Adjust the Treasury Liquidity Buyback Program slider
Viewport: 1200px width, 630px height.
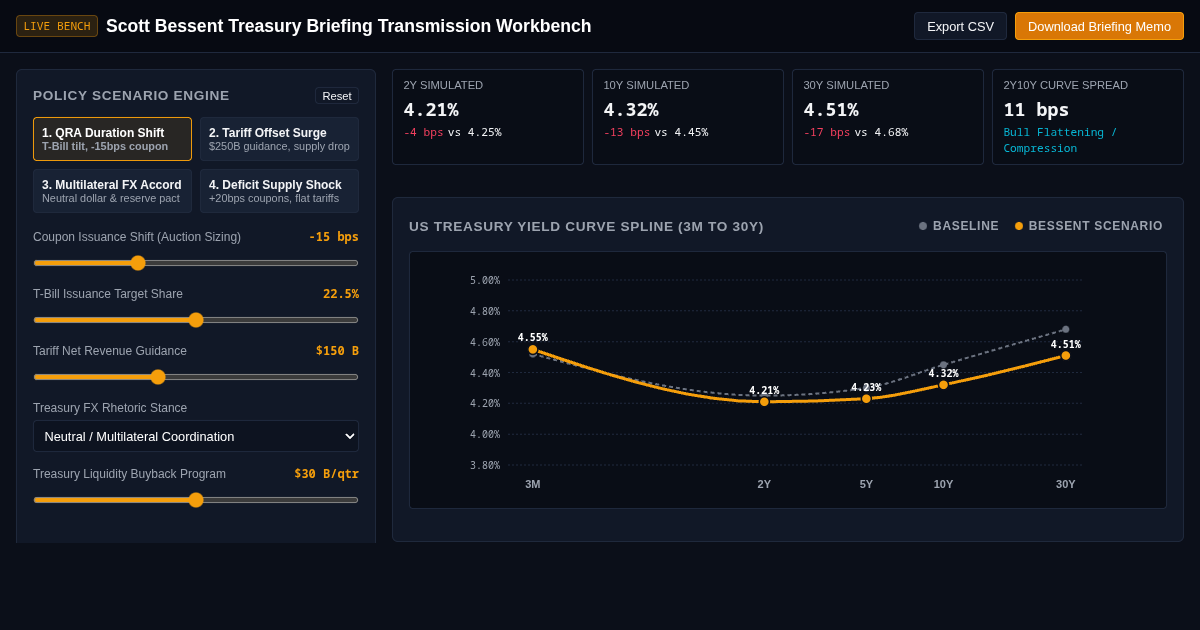coord(196,500)
